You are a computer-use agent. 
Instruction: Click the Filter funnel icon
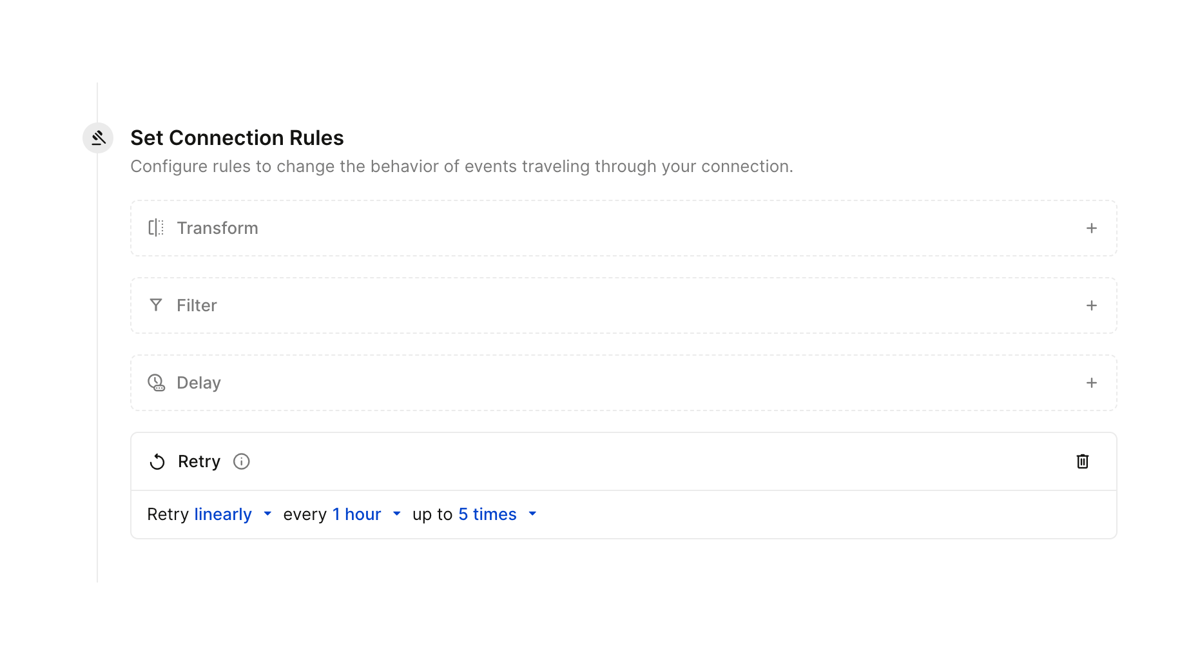[x=156, y=305]
